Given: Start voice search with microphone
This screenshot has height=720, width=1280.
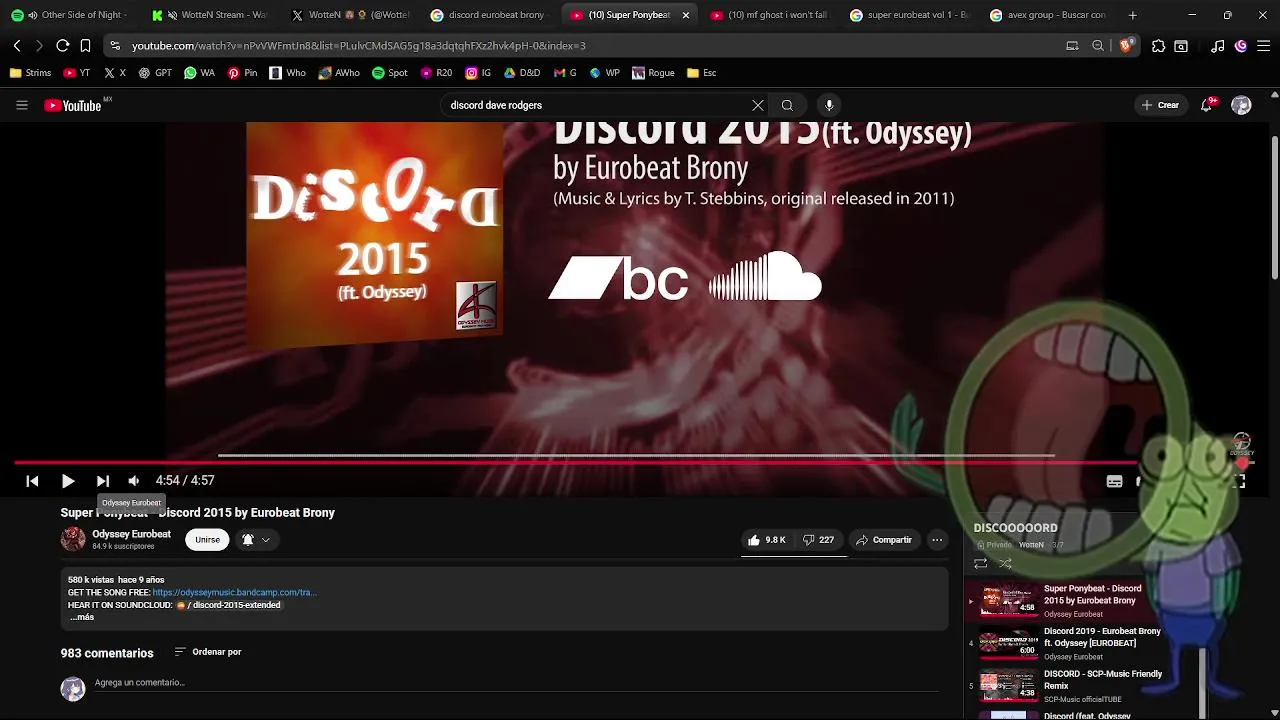Looking at the screenshot, I should click(x=829, y=105).
